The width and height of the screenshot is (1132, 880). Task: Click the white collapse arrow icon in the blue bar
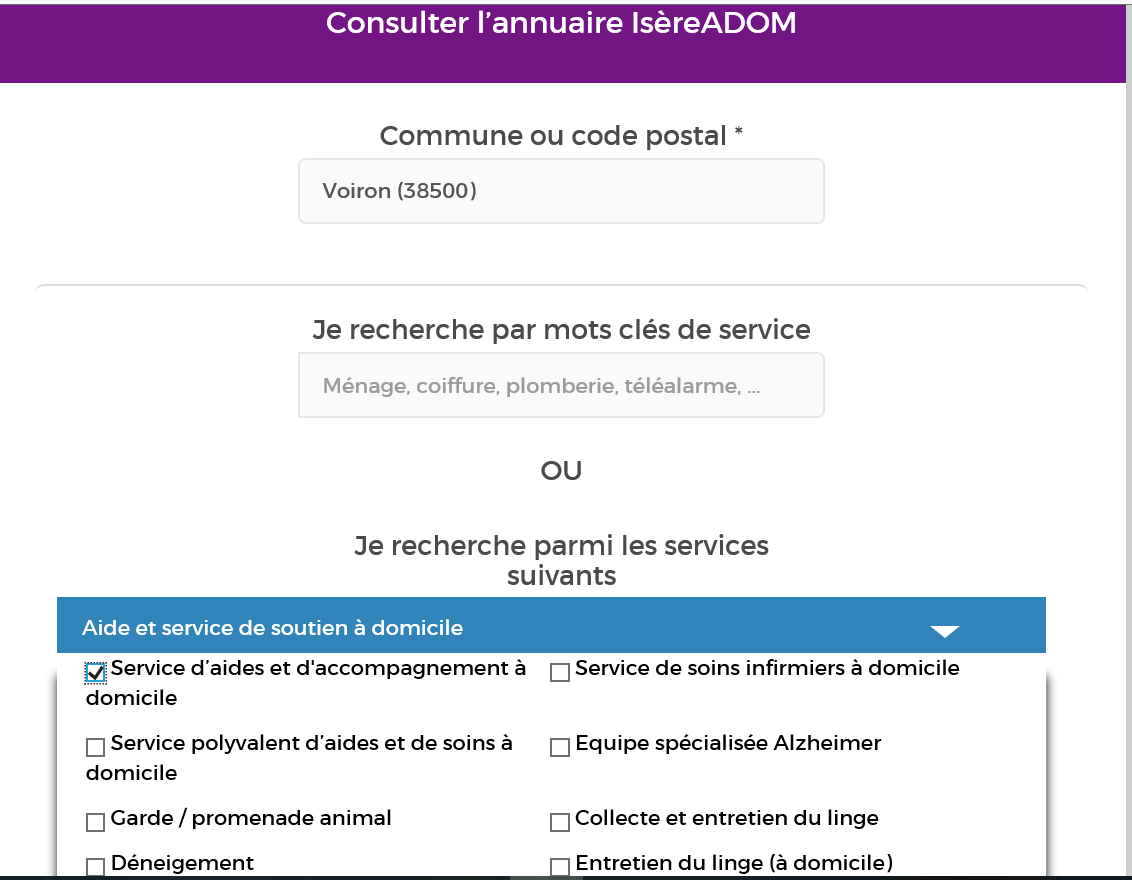[x=944, y=632]
